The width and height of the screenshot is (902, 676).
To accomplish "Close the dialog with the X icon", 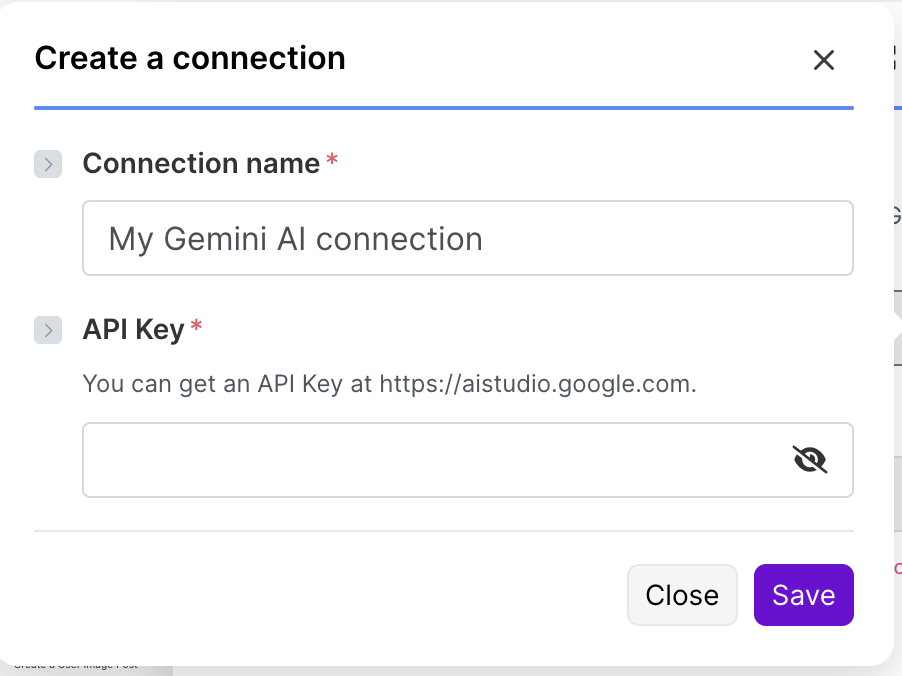I will click(x=823, y=60).
